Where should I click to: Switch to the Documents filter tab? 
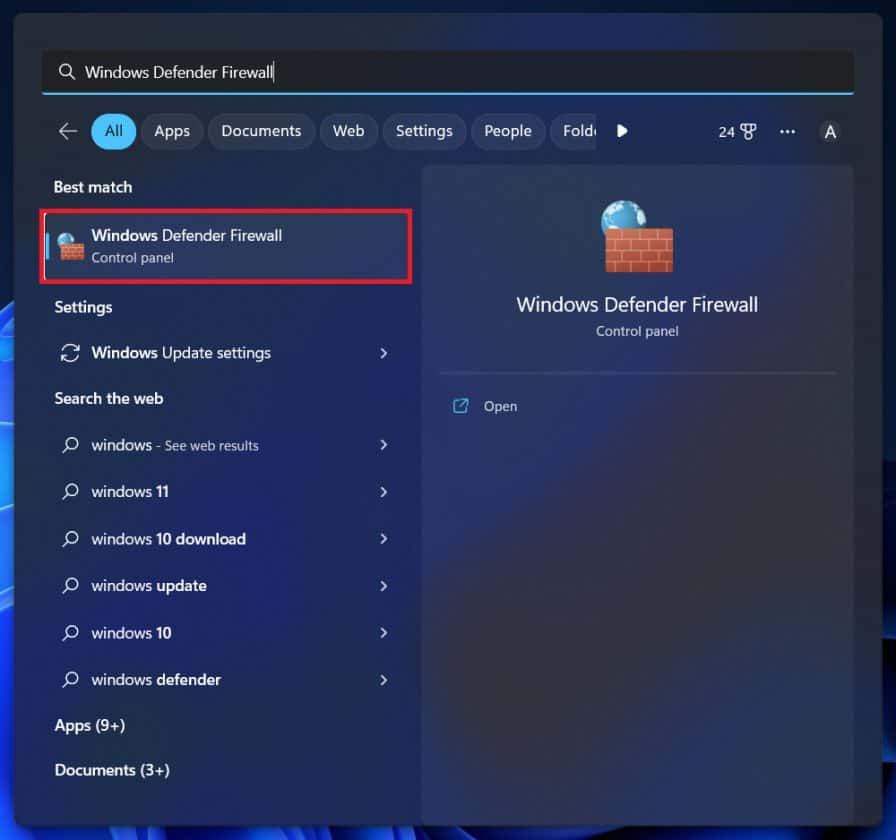coord(261,131)
